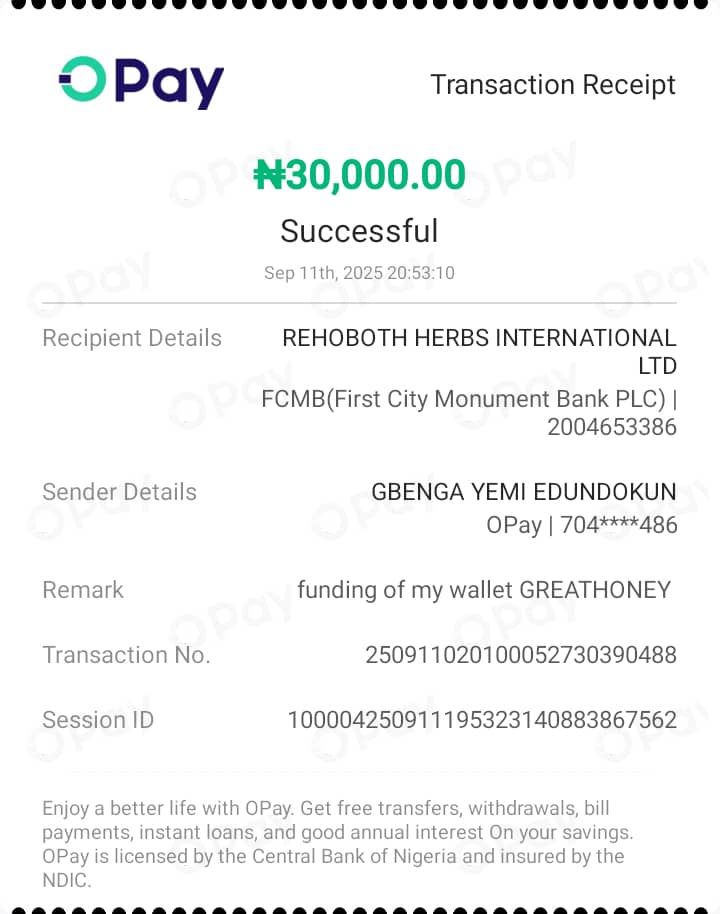The width and height of the screenshot is (720, 914).
Task: Click the Transaction Receipt title
Action: point(553,85)
